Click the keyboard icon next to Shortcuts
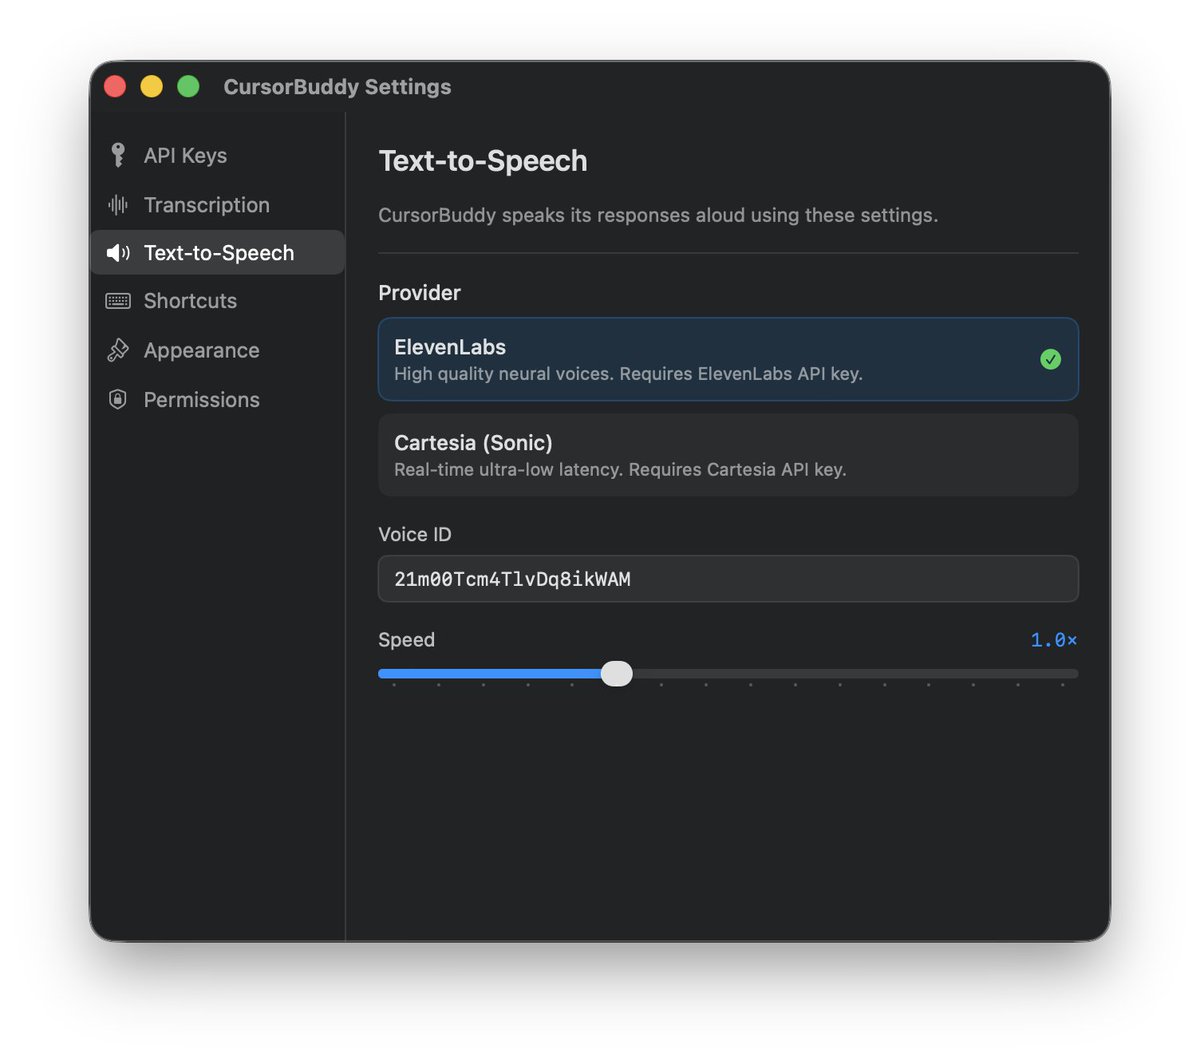The width and height of the screenshot is (1200, 1060). [117, 301]
